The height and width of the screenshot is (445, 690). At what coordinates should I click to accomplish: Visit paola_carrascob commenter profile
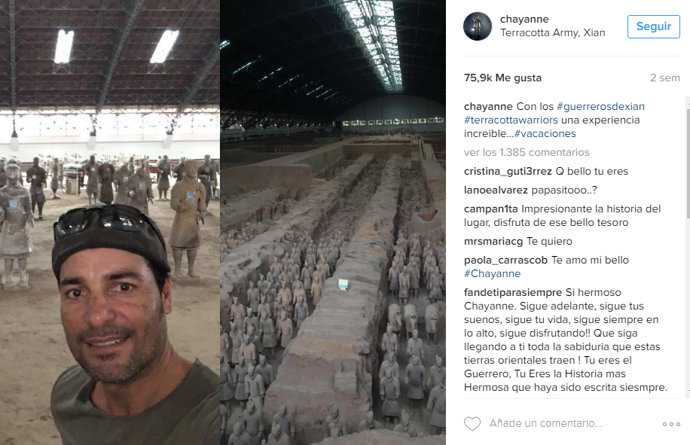(505, 260)
